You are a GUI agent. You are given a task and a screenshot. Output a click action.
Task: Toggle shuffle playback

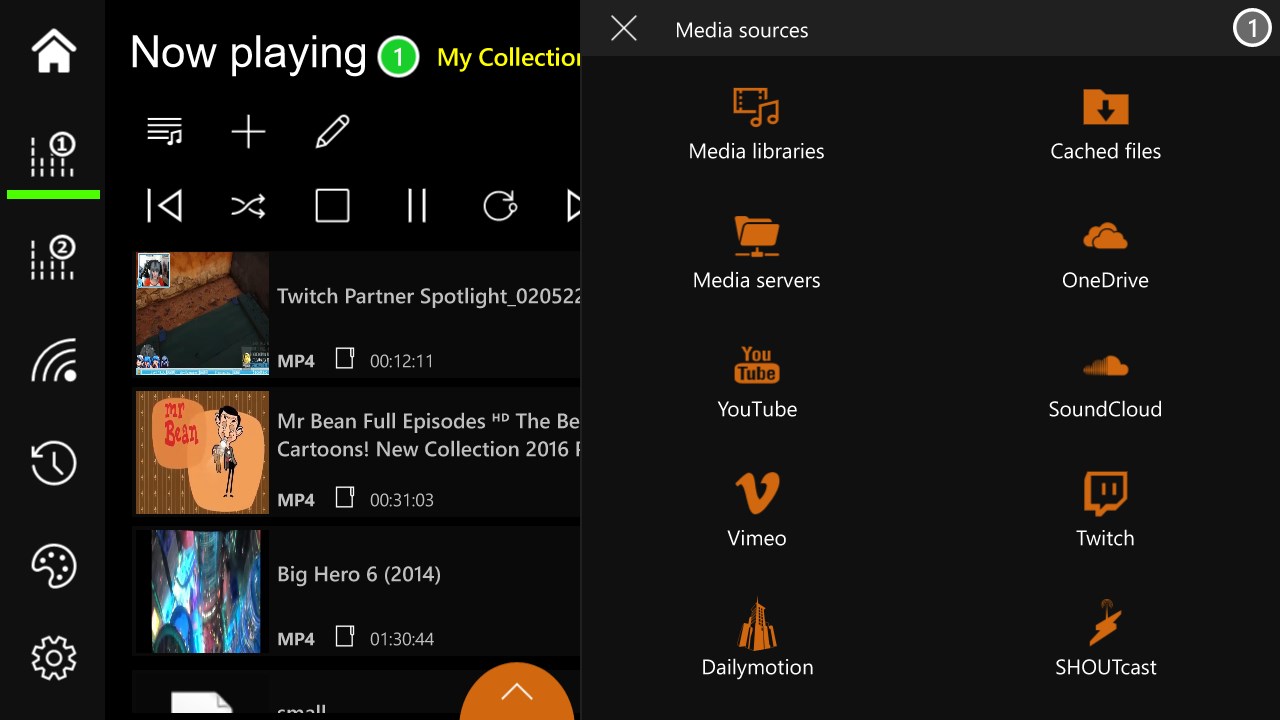248,206
